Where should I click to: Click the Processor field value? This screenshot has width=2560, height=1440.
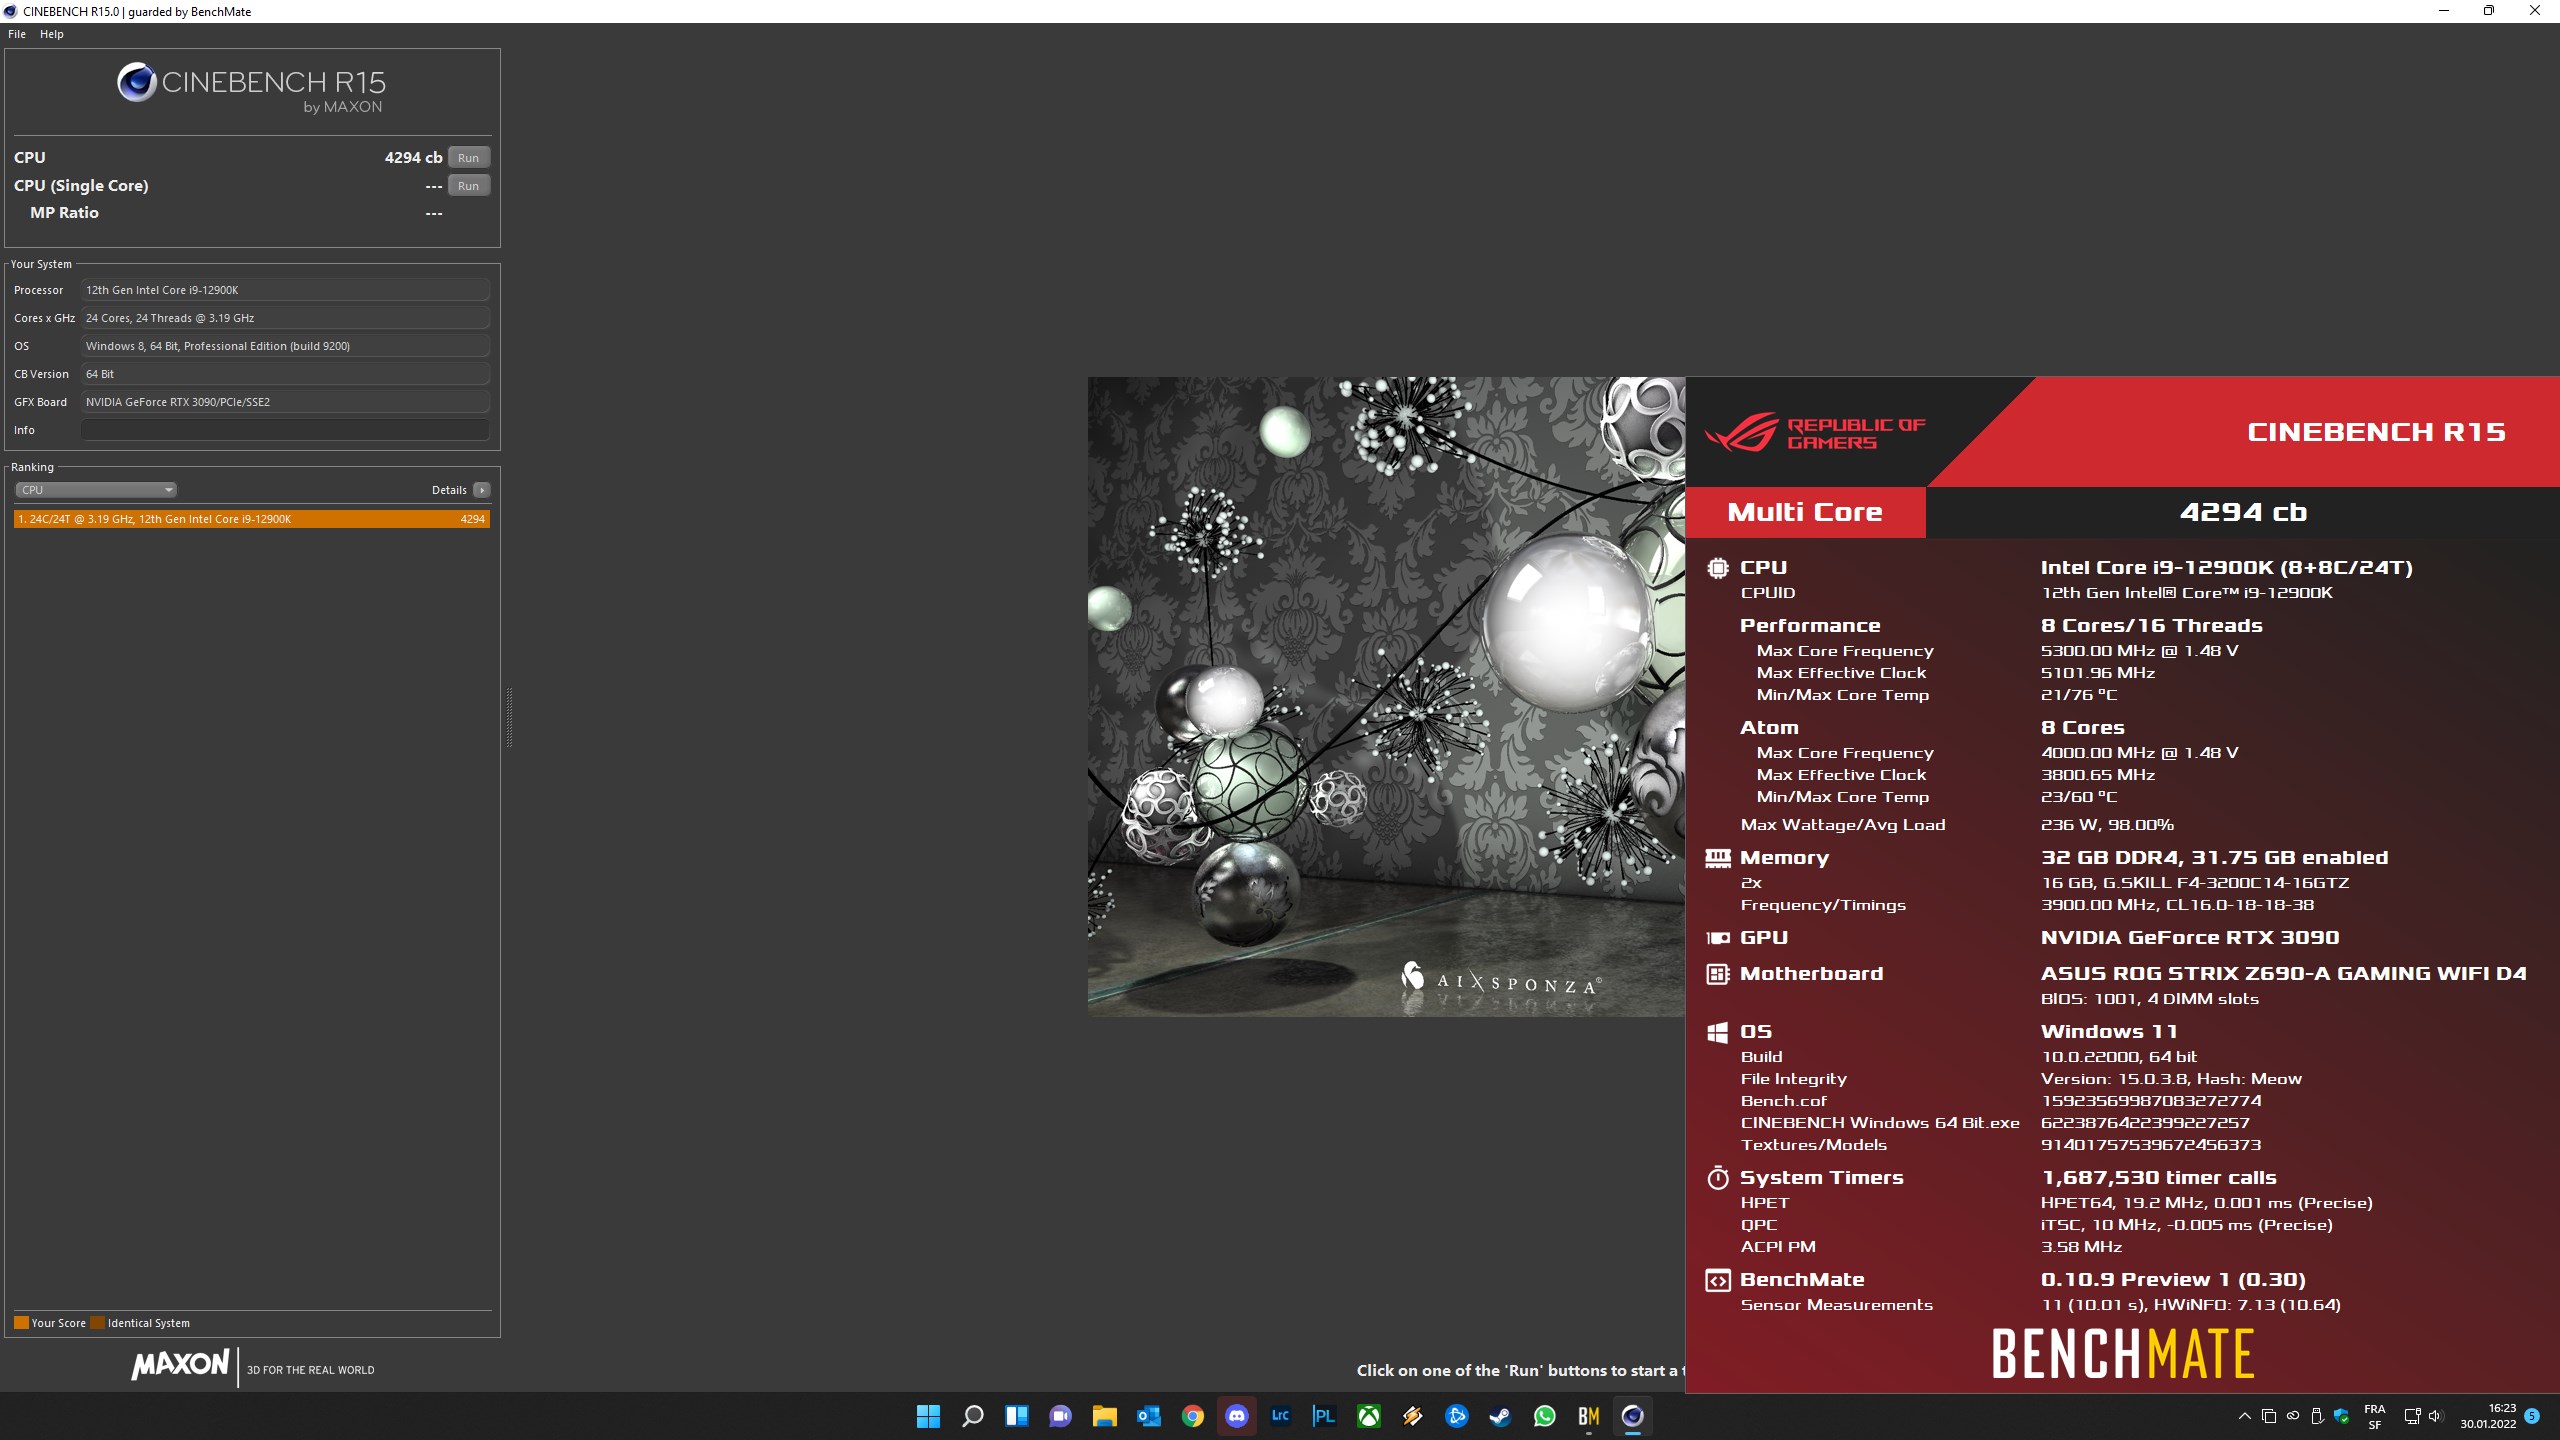(x=285, y=290)
